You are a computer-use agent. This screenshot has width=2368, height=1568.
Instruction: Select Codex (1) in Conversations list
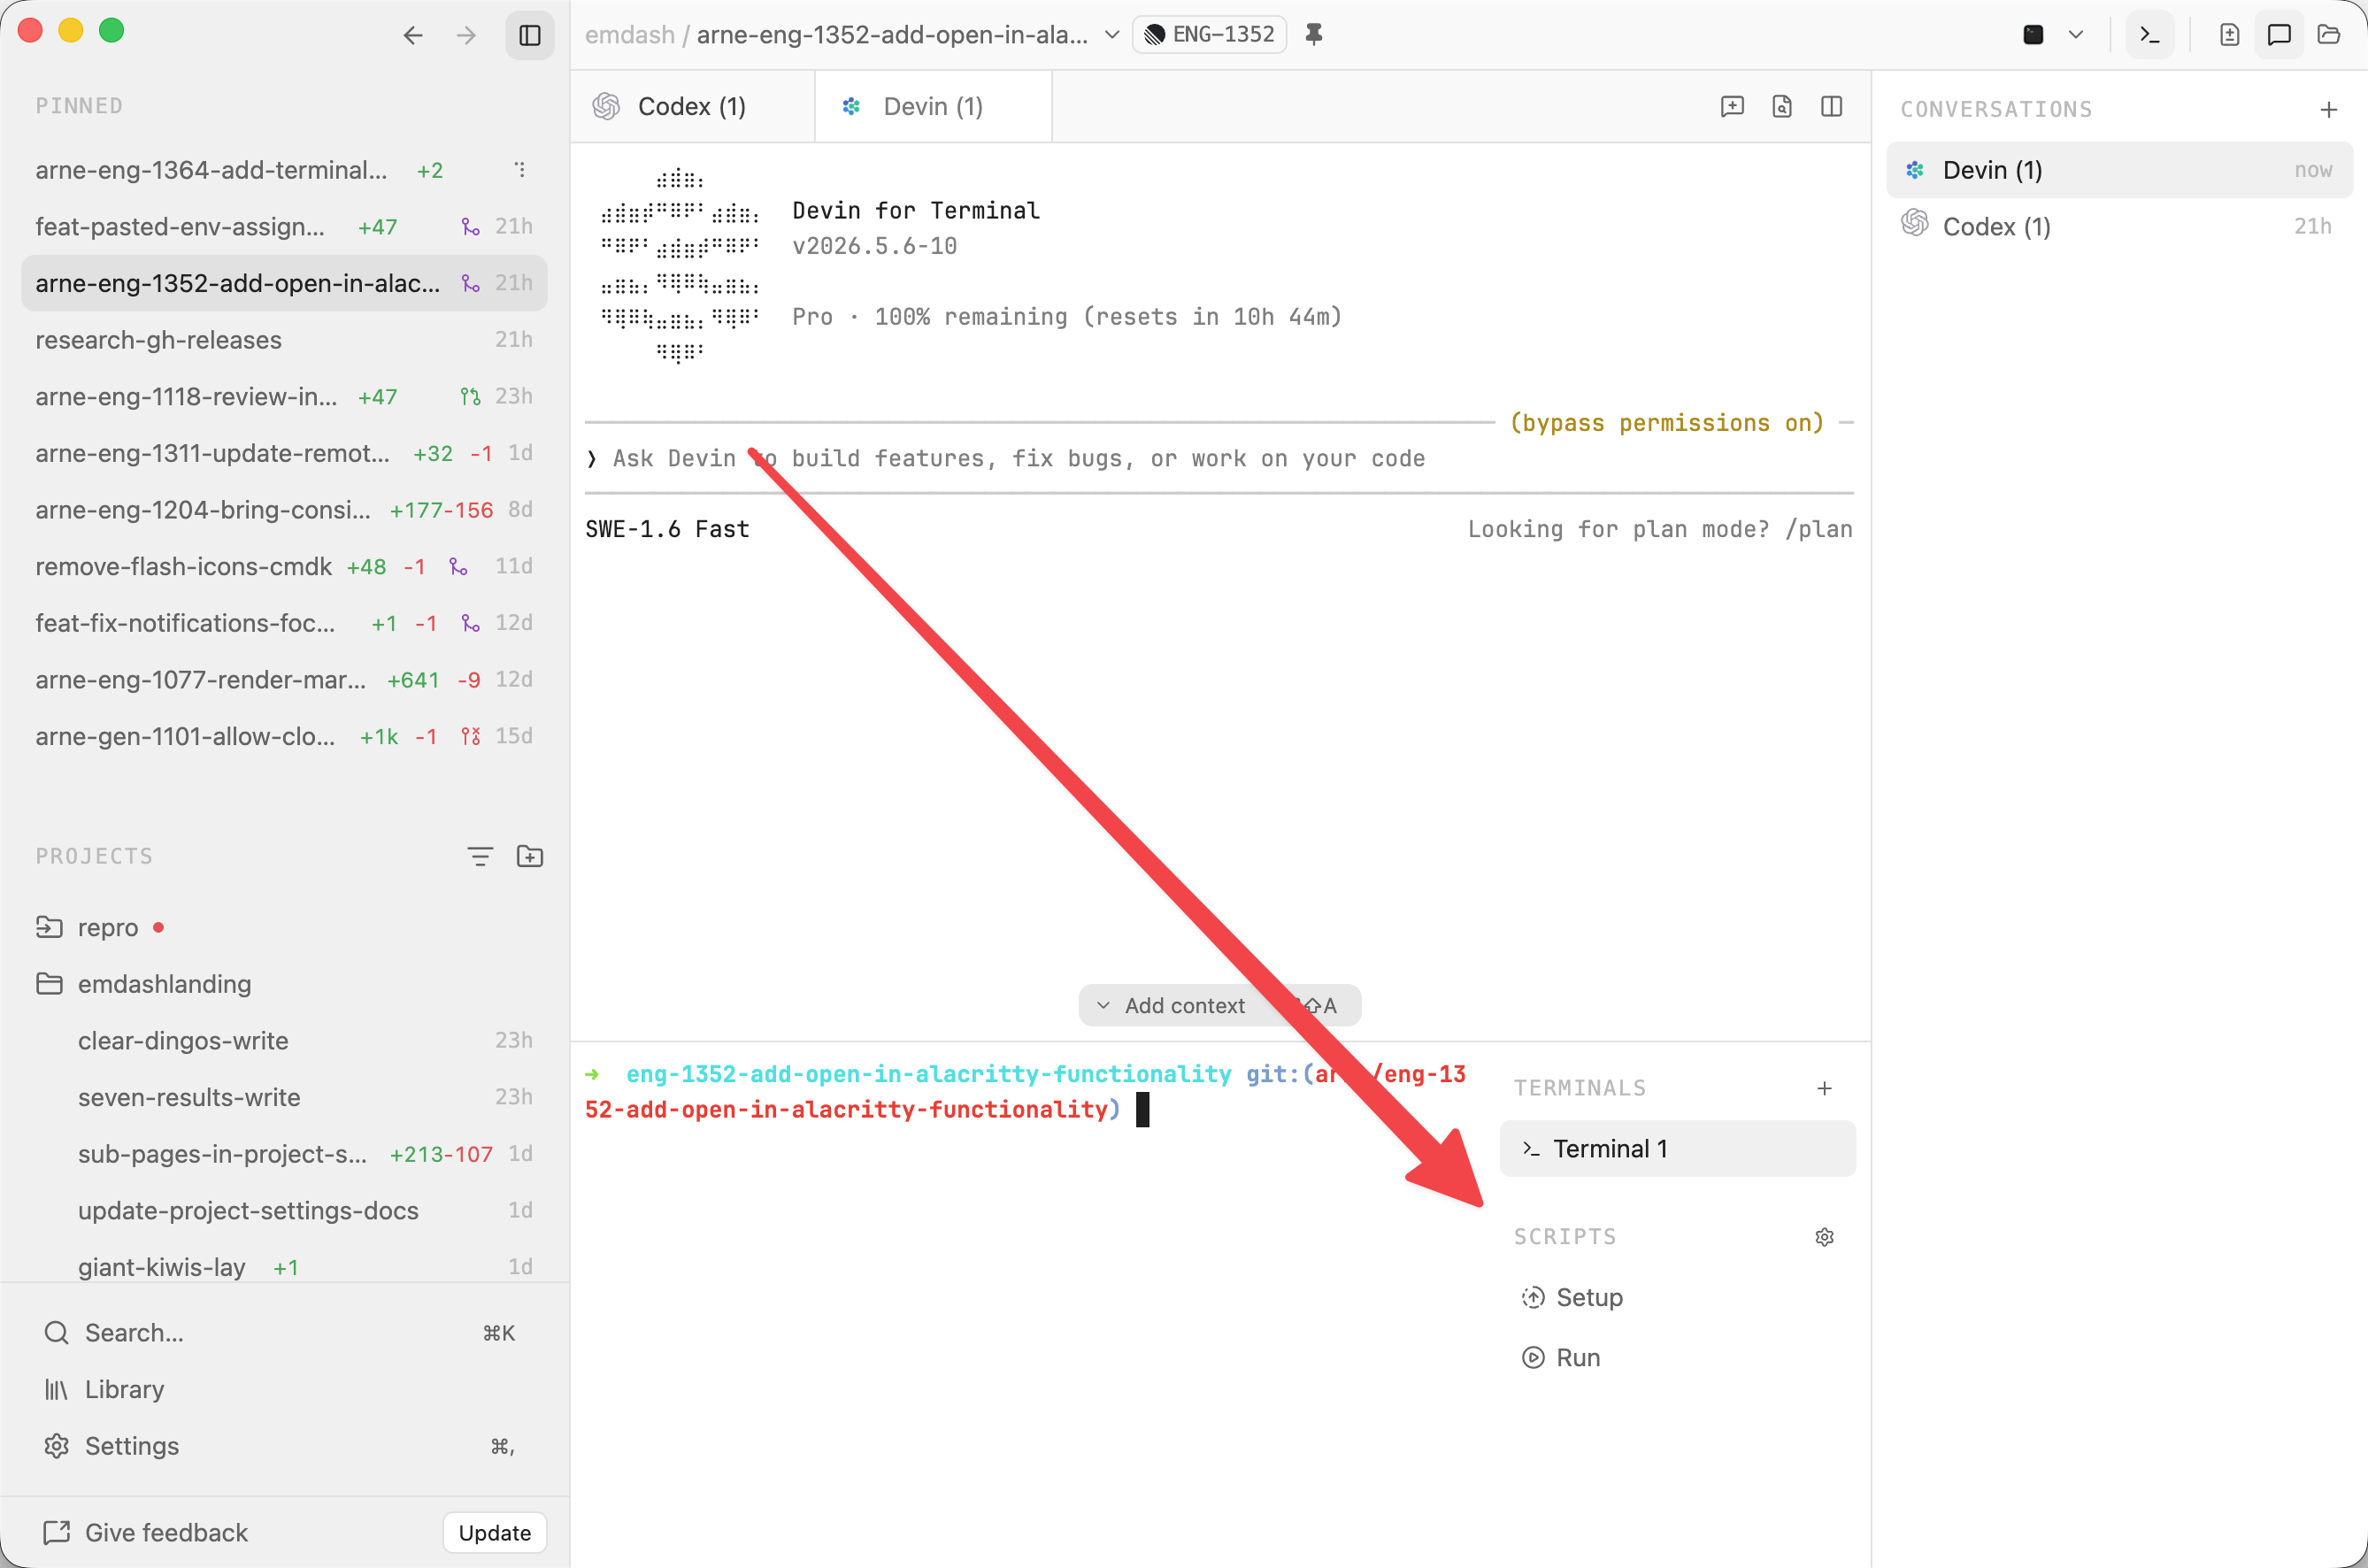(2119, 227)
